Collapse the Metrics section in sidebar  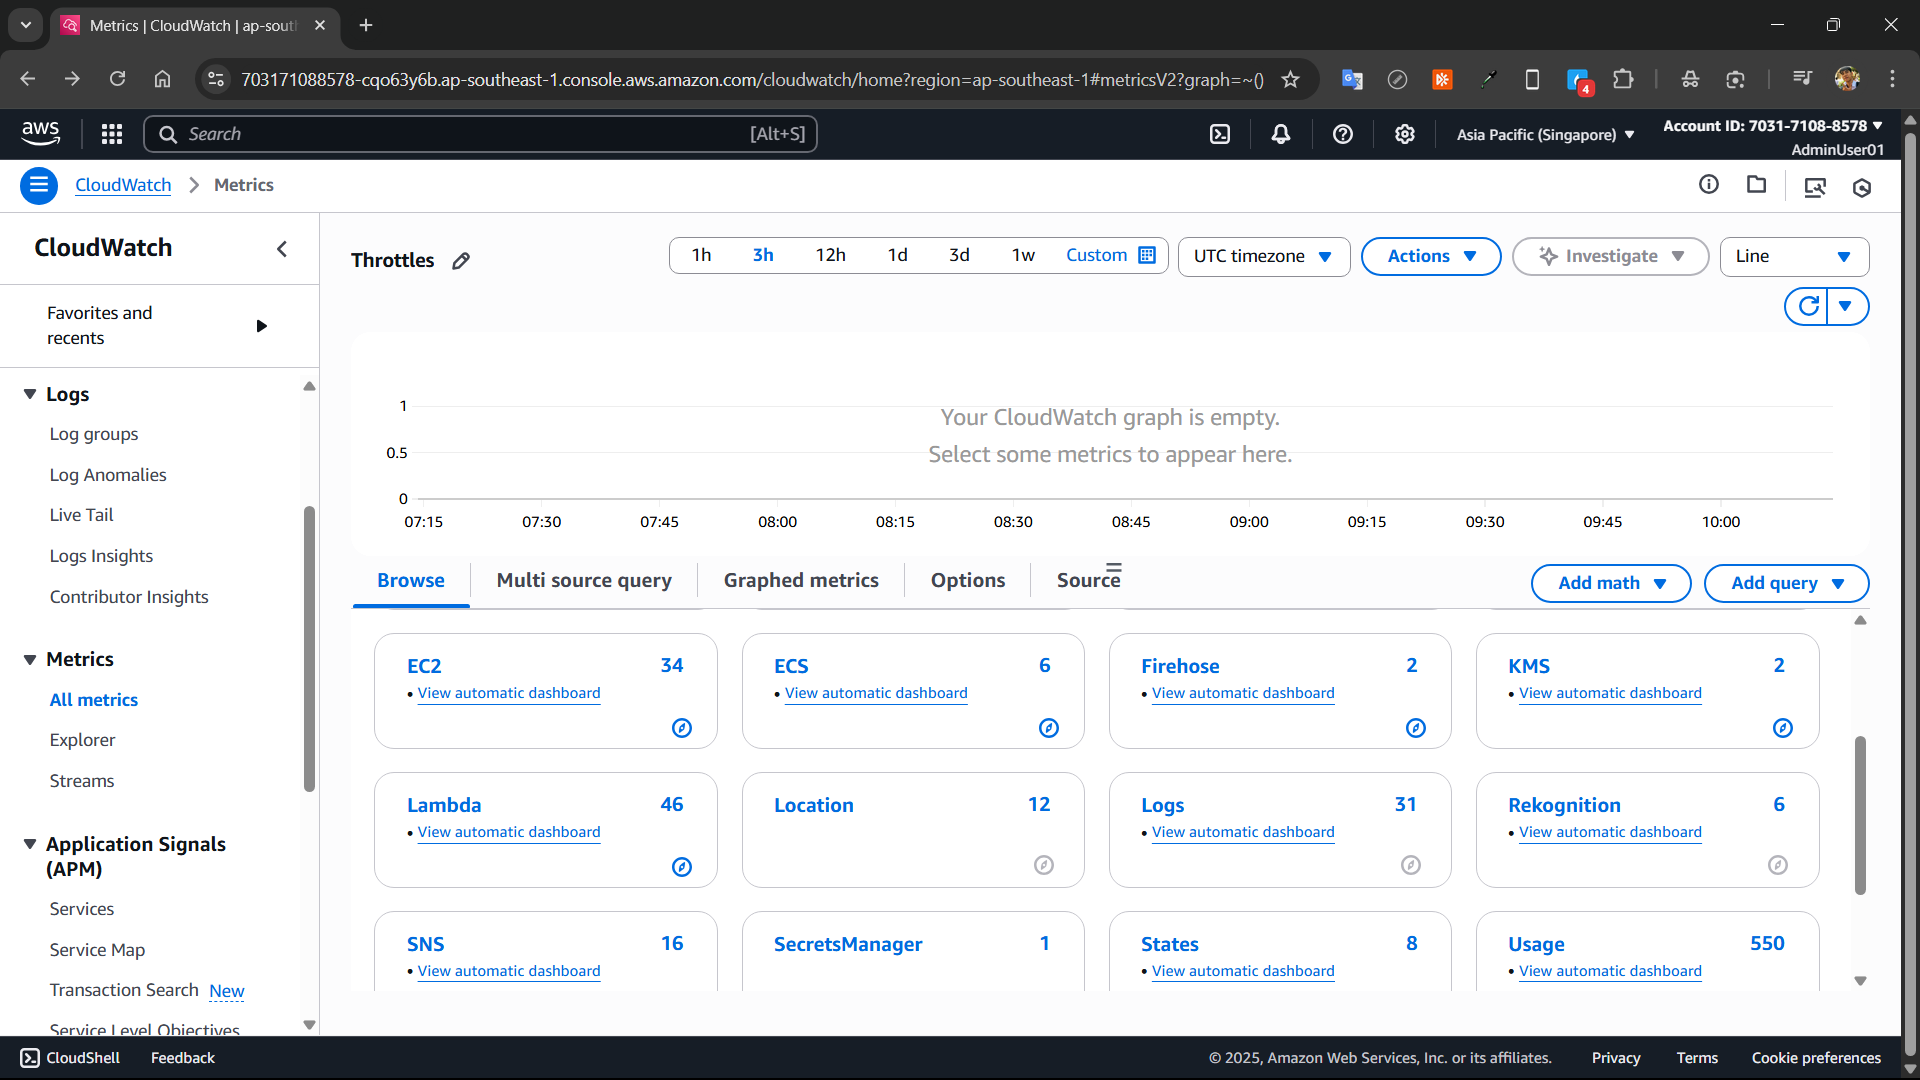point(30,660)
